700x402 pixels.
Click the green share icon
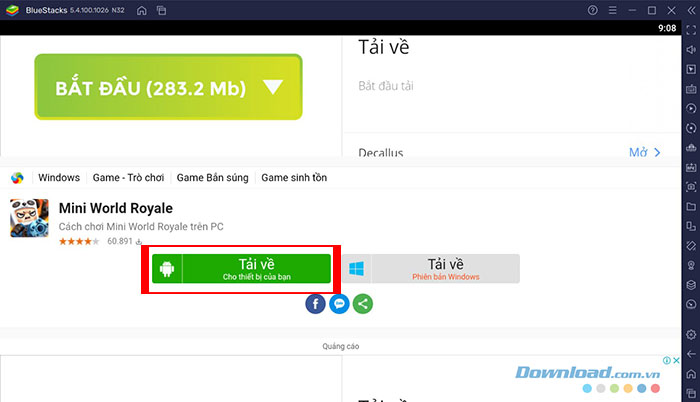[363, 304]
